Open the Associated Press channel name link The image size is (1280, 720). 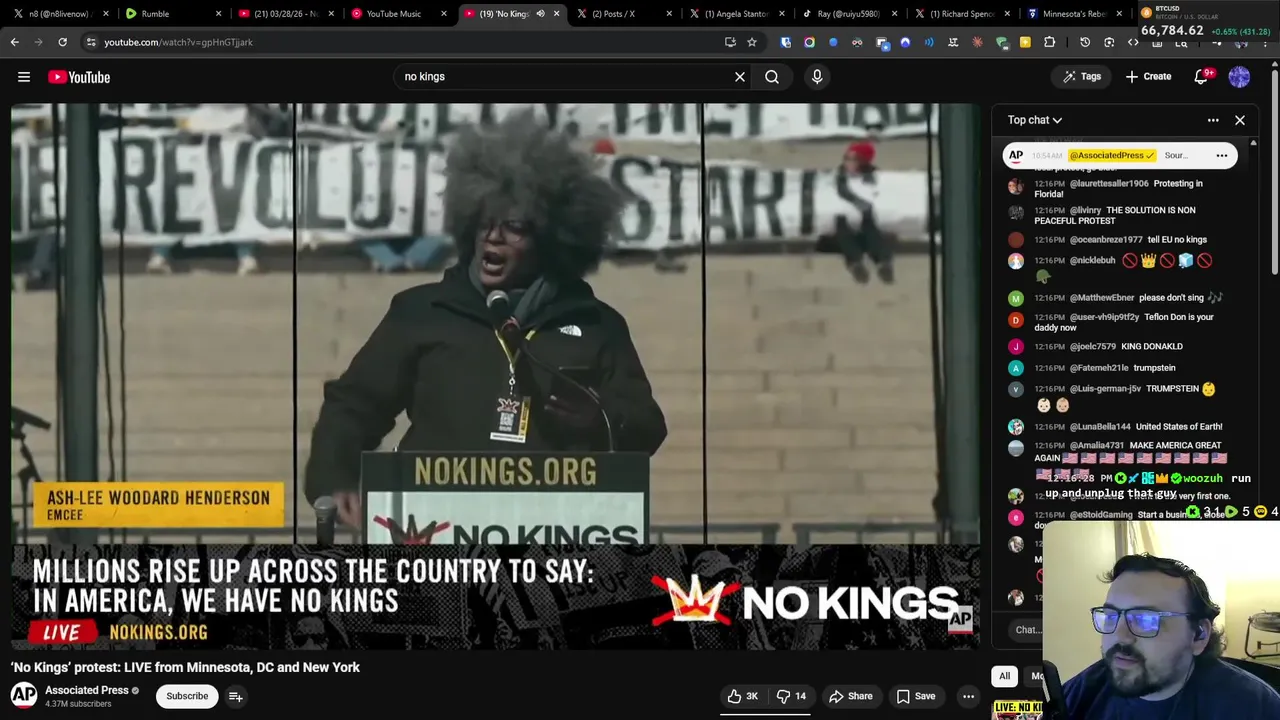click(x=87, y=690)
